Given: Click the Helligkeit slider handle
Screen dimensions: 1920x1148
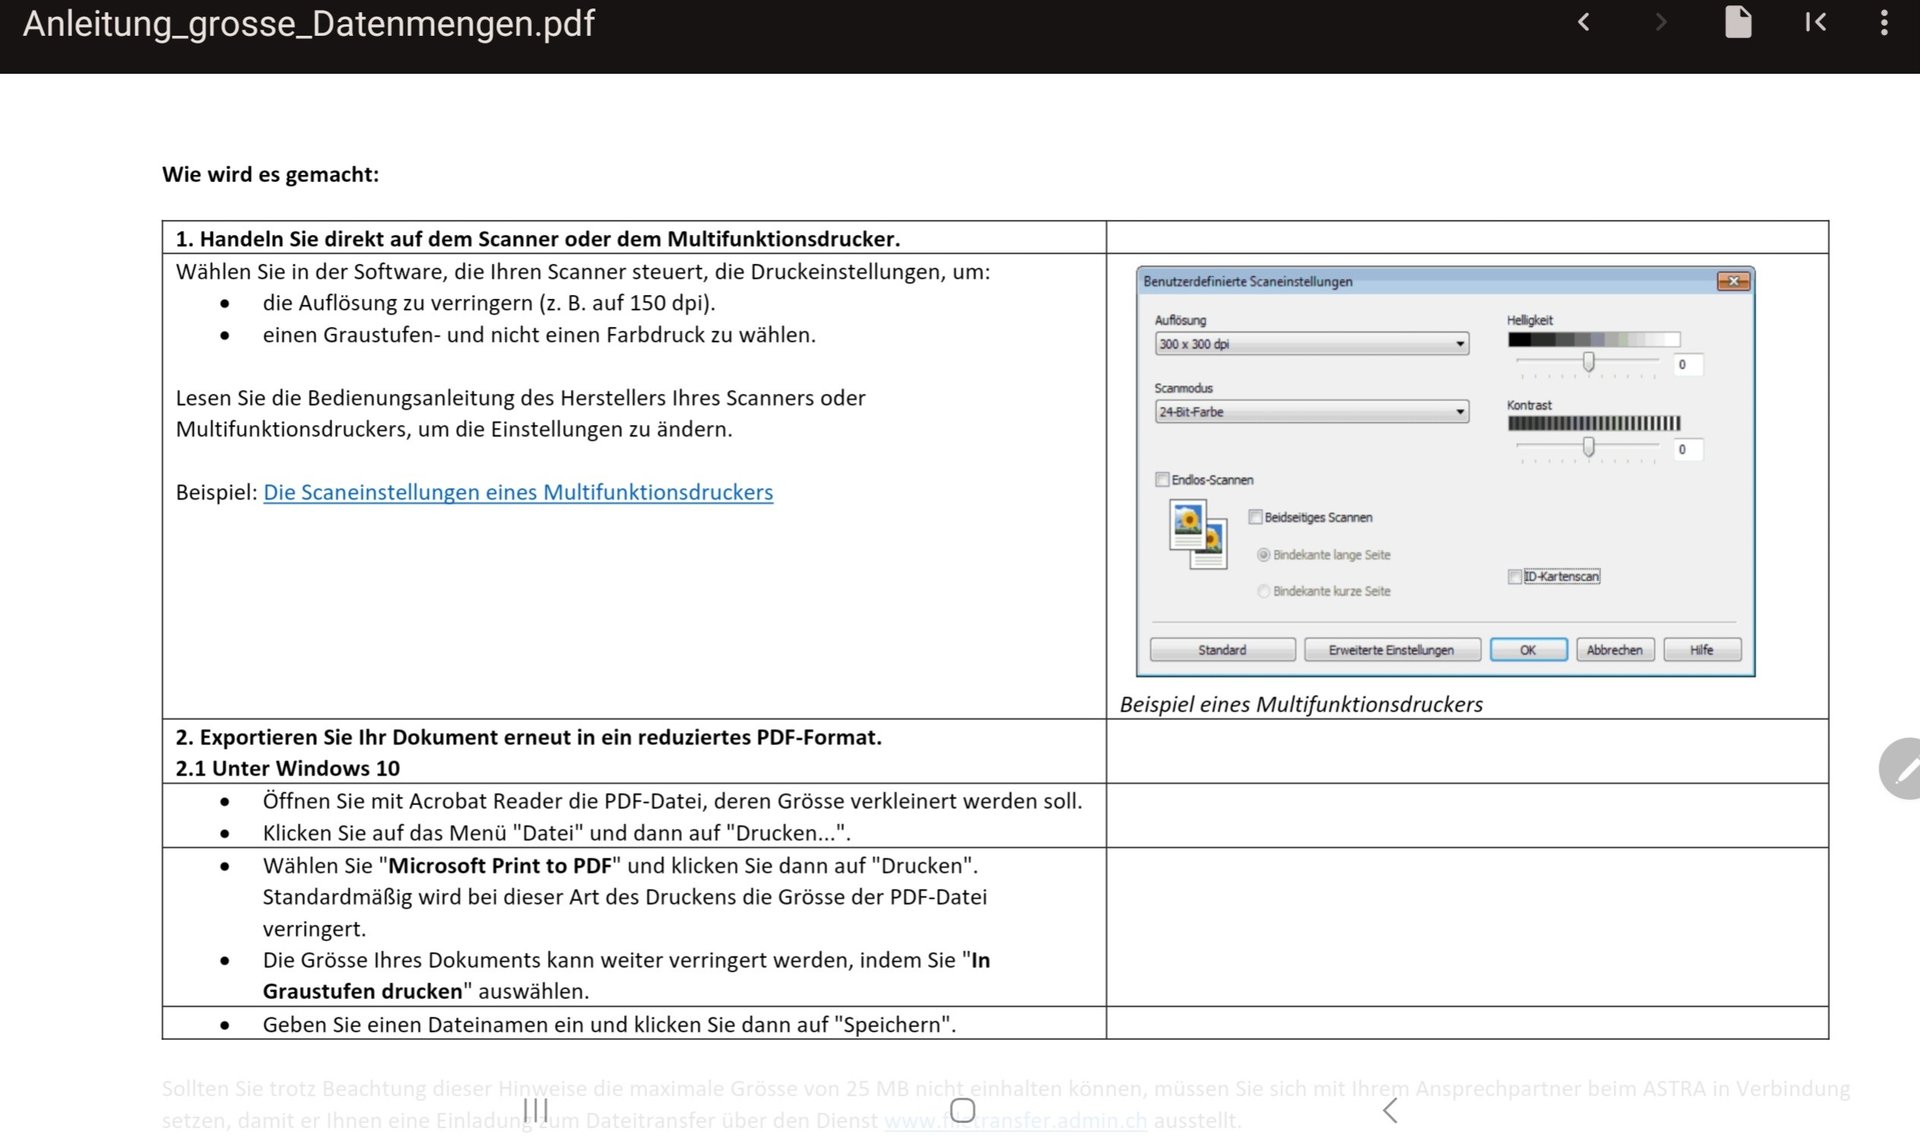Looking at the screenshot, I should (1588, 362).
